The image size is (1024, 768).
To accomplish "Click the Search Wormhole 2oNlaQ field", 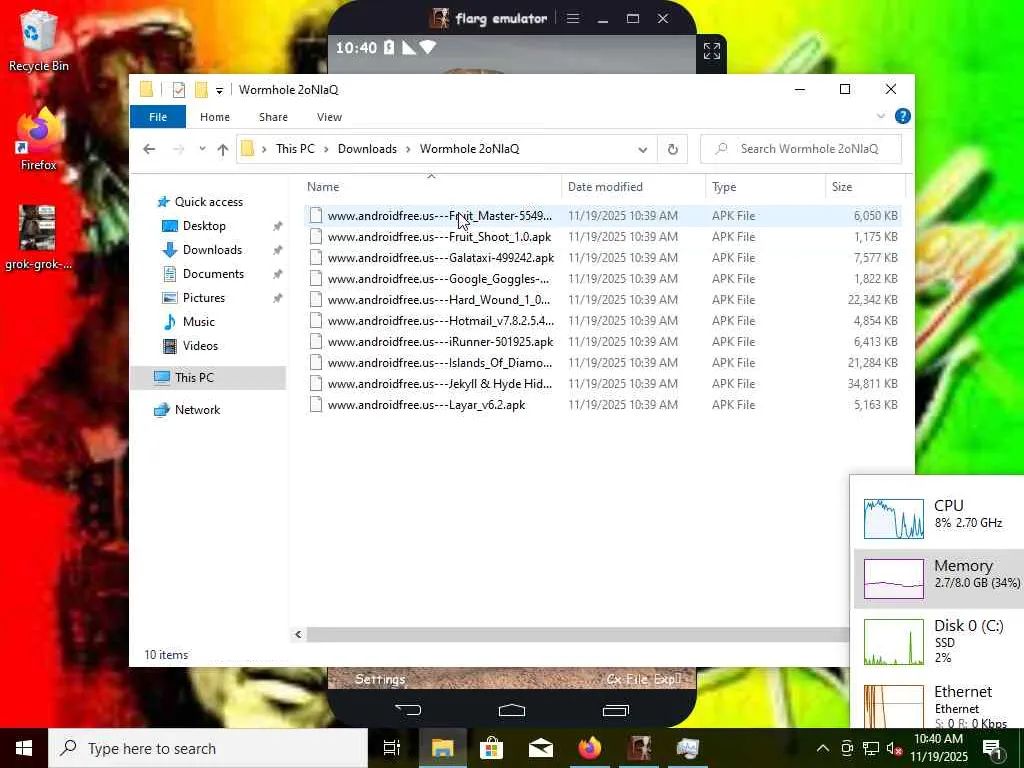I will click(x=801, y=149).
